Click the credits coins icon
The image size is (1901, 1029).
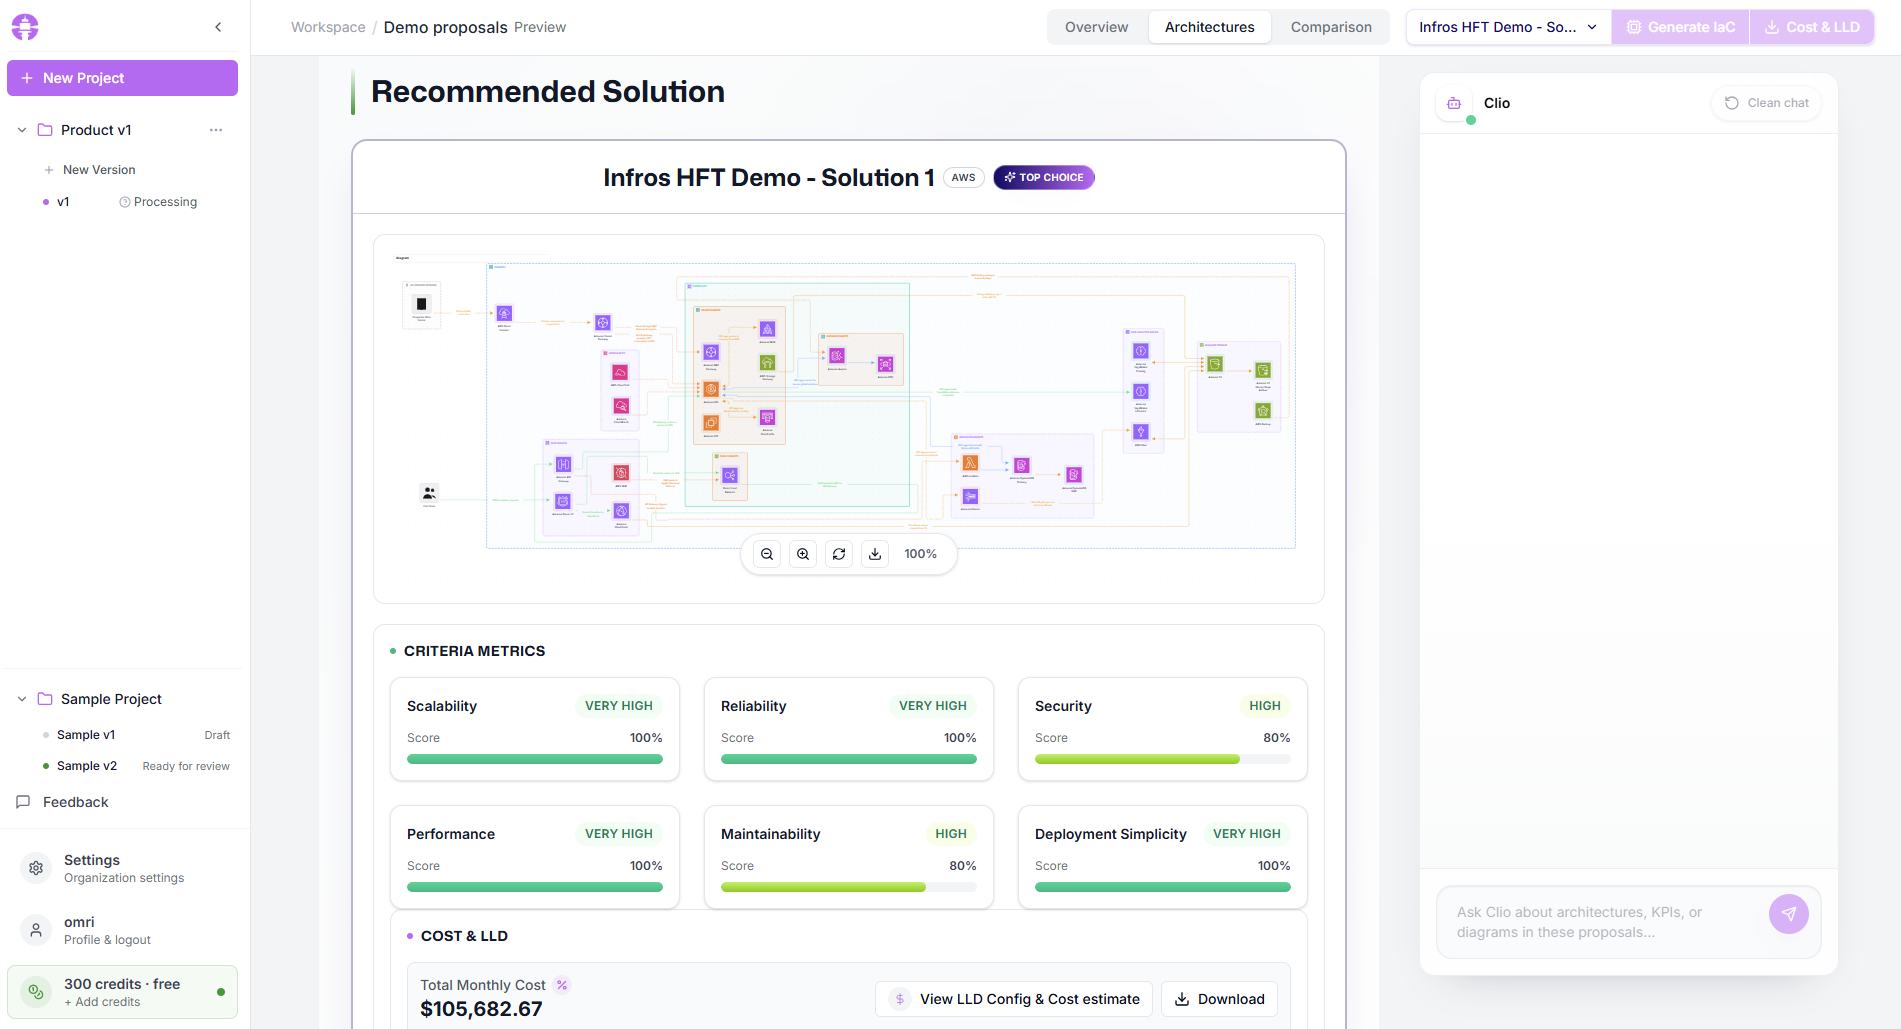pos(36,992)
